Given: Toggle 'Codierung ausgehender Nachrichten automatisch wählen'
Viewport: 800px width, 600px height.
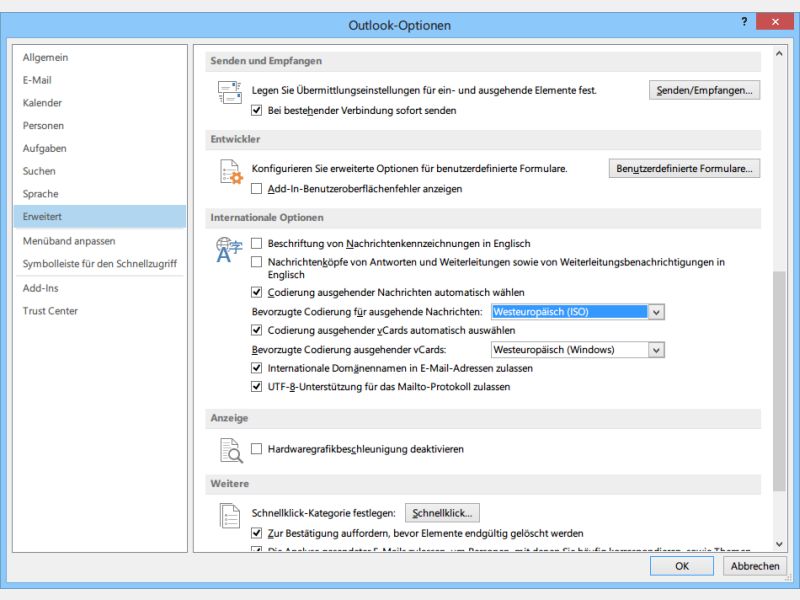Looking at the screenshot, I should pos(257,292).
